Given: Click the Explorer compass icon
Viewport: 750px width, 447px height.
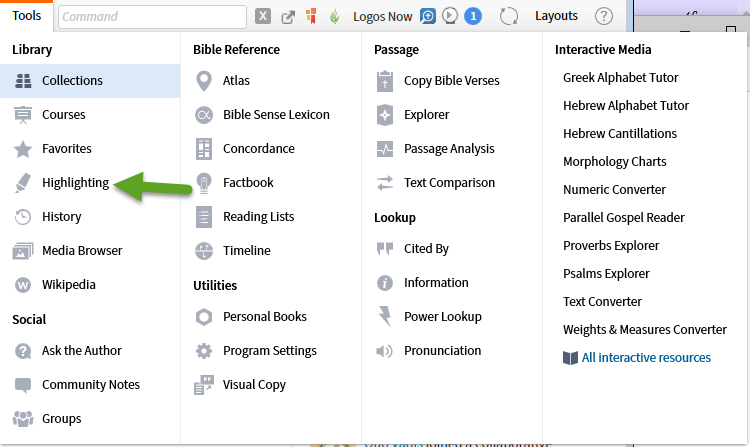Looking at the screenshot, I should pyautogui.click(x=385, y=115).
